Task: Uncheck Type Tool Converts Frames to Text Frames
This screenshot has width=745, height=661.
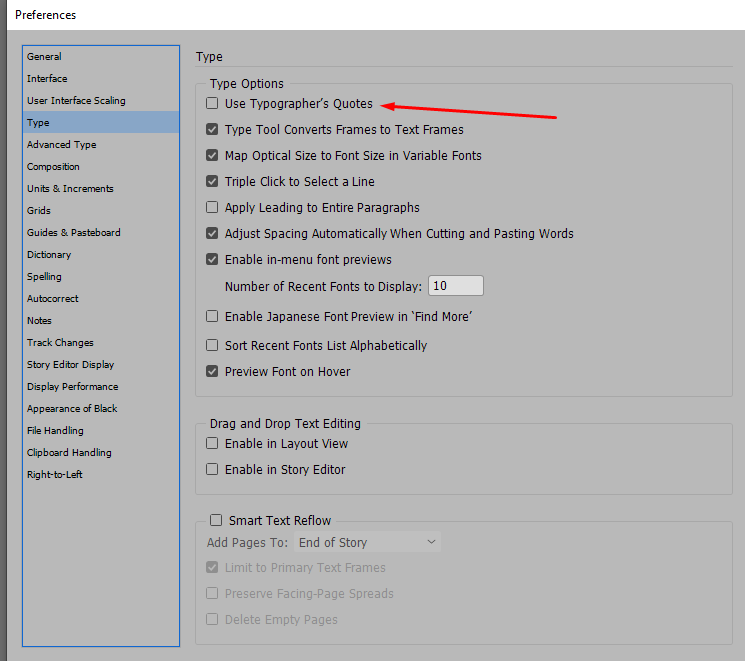Action: coord(212,130)
